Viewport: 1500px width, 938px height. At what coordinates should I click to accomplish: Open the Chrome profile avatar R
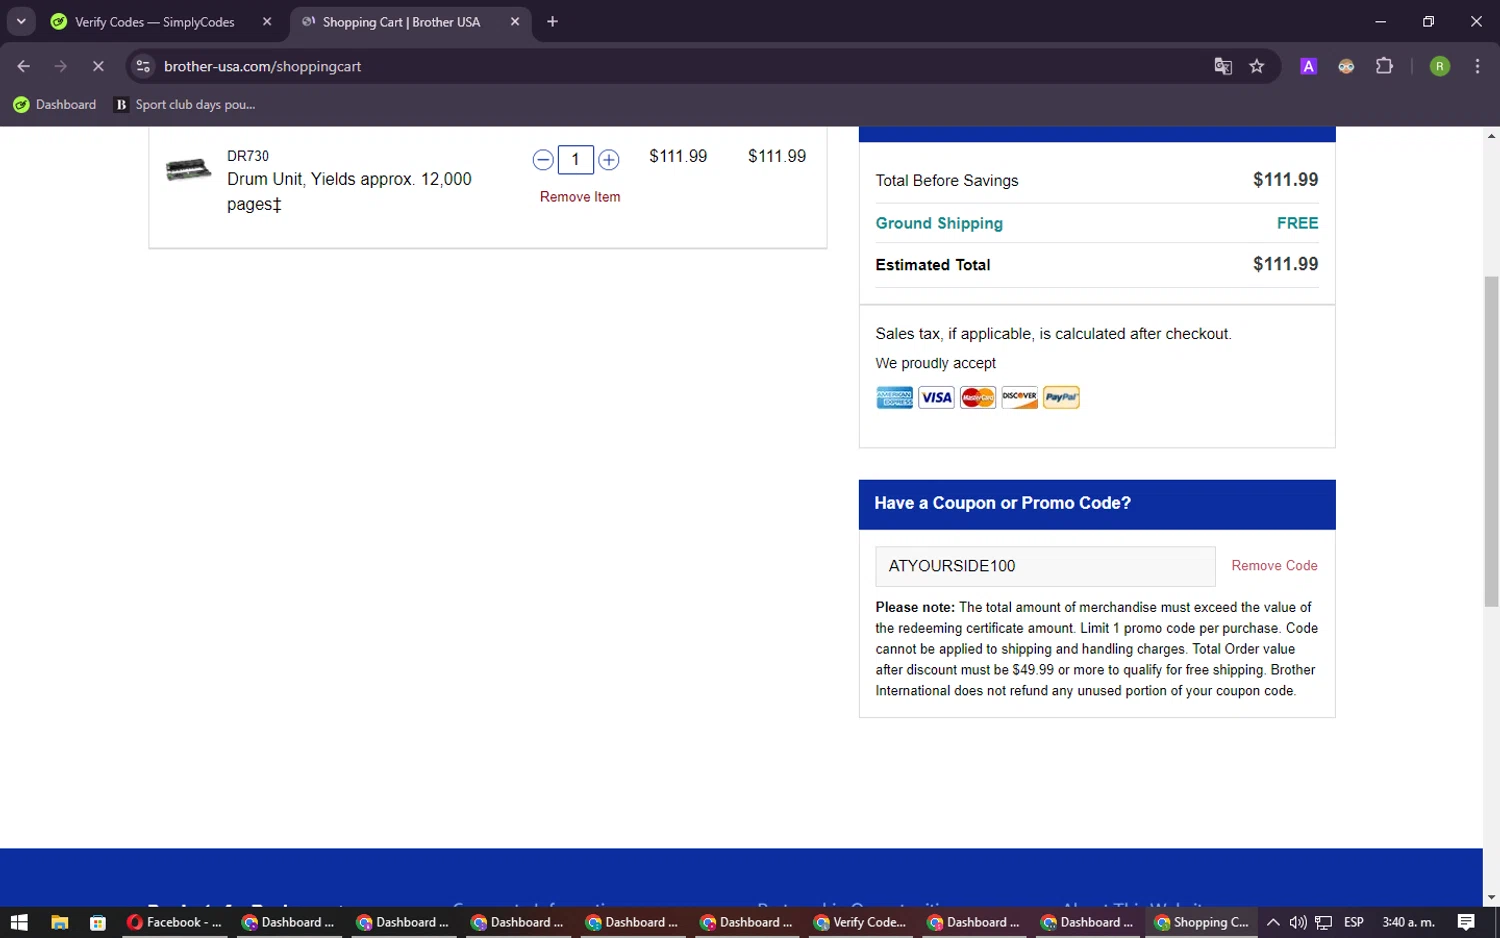pos(1440,66)
